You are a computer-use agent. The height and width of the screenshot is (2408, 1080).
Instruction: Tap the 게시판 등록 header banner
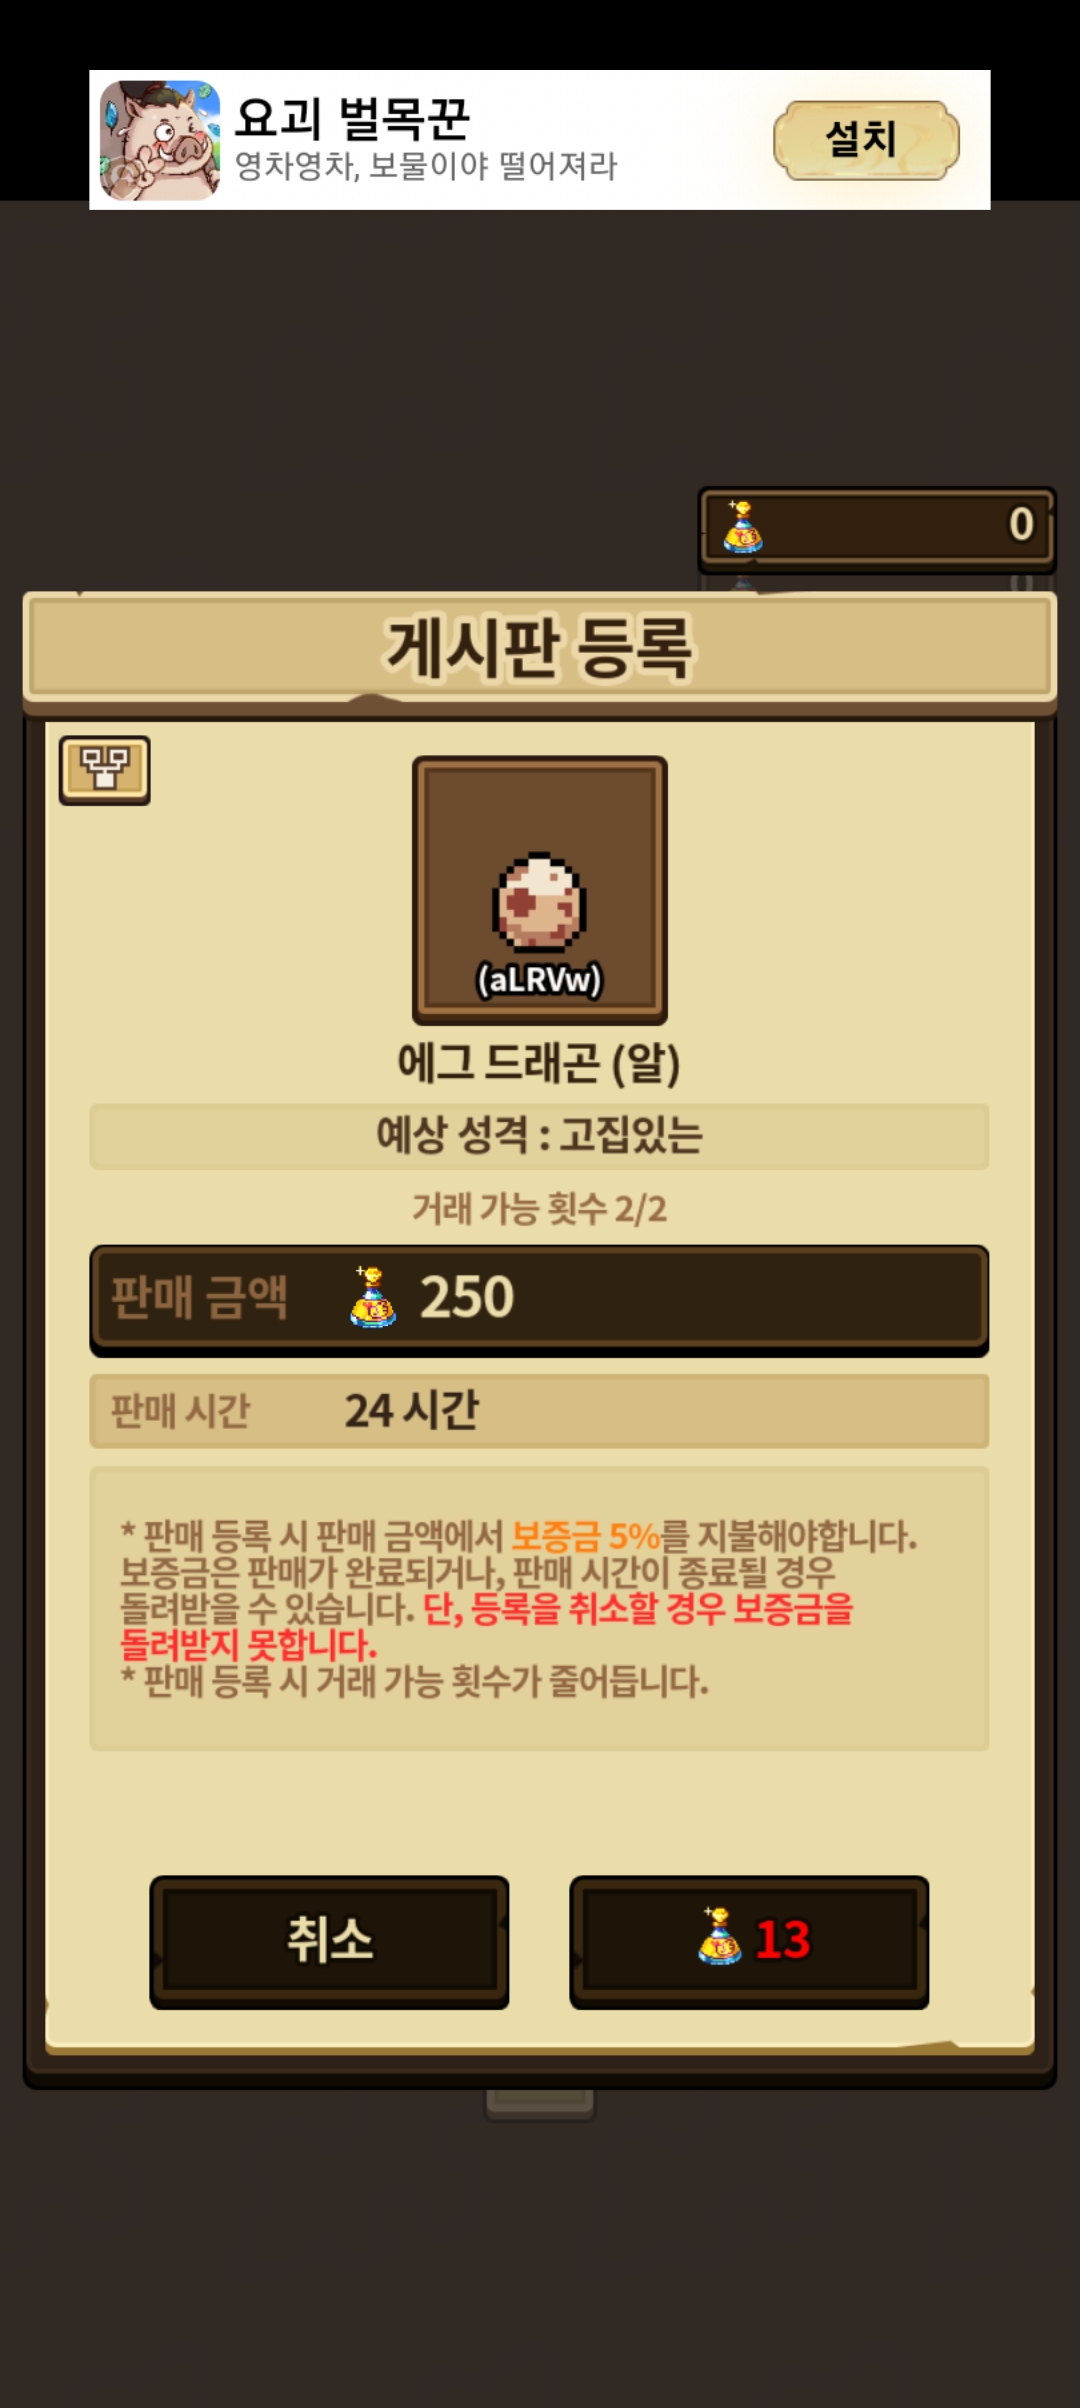tap(540, 648)
